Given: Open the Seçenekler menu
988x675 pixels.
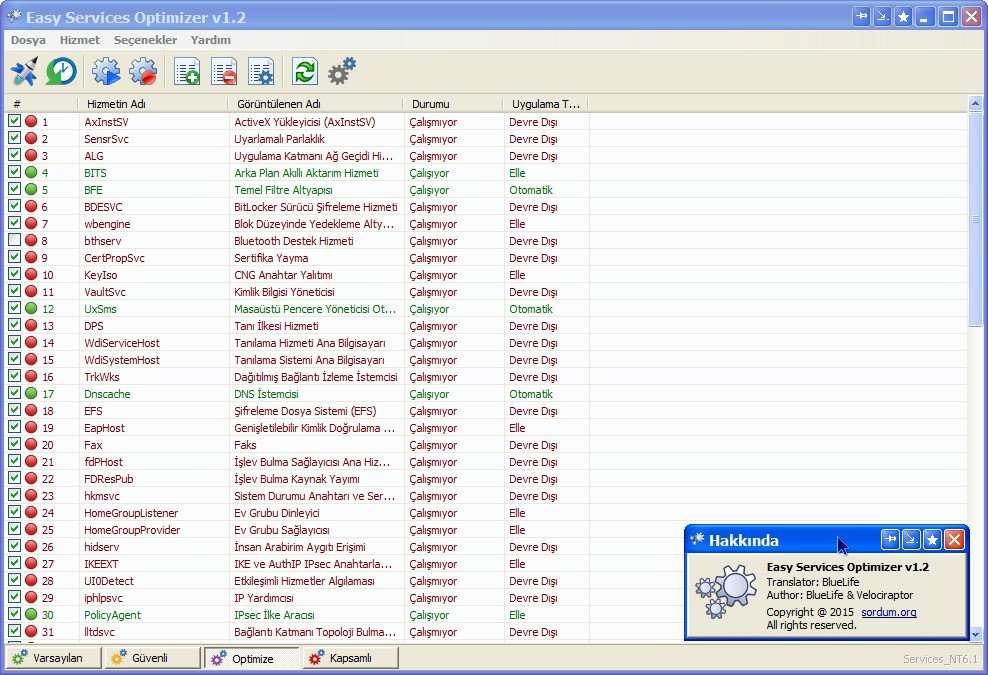Looking at the screenshot, I should coord(145,40).
